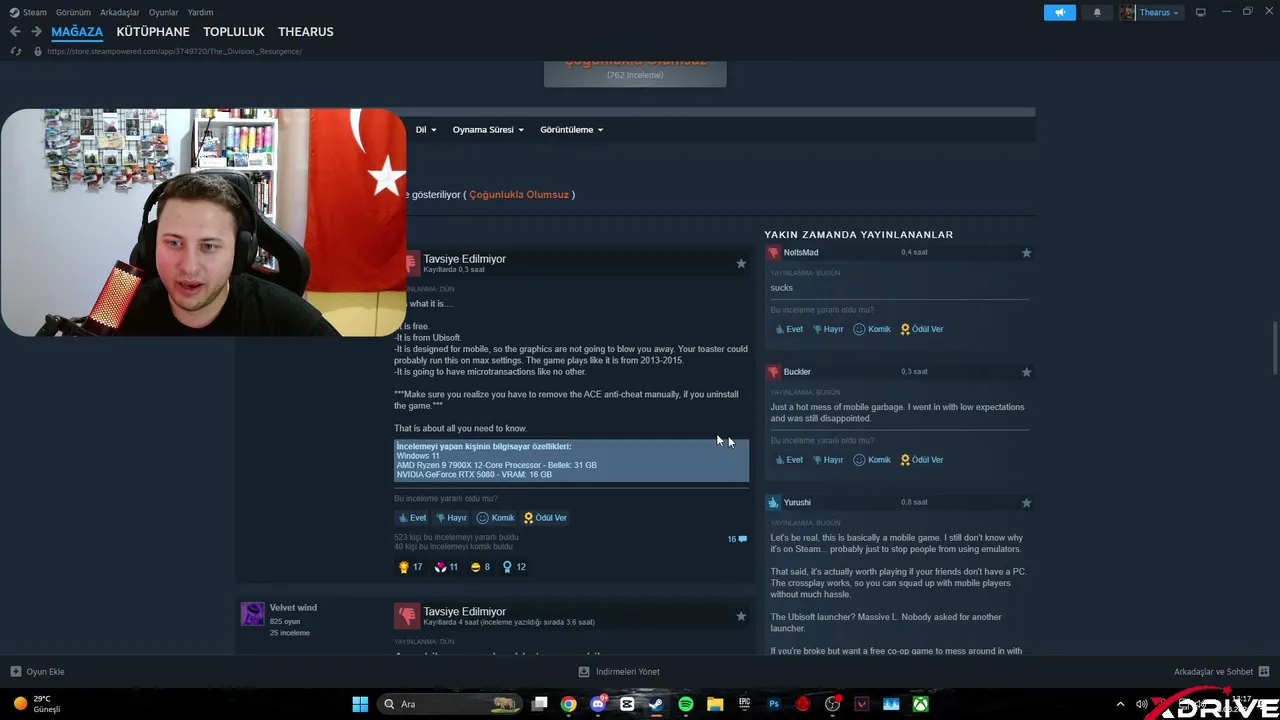Click the Windows taskbar Ara search box
This screenshot has height=720, width=1280.
[450, 704]
